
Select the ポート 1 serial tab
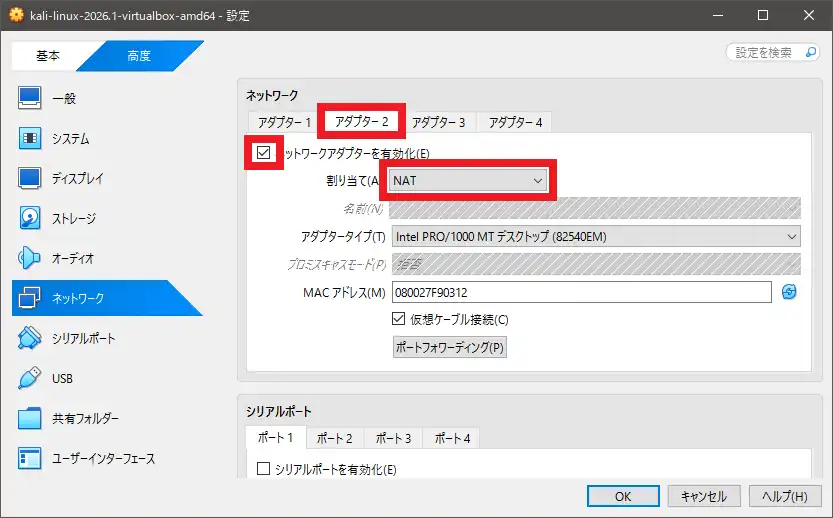point(276,438)
